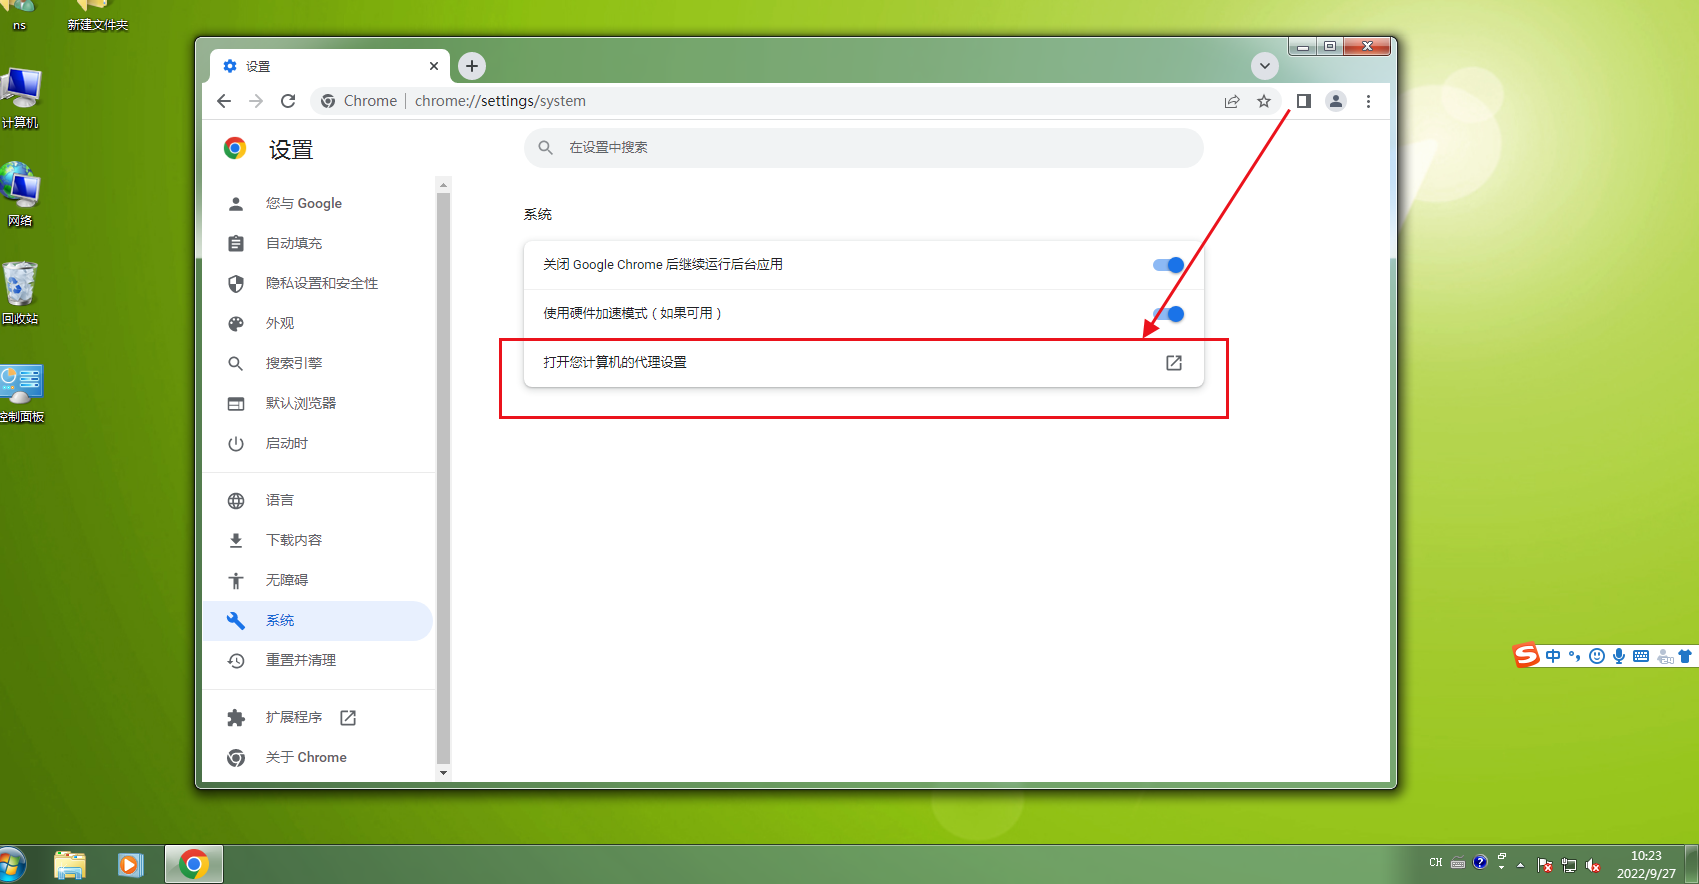Click Sogou microphone voice input icon
This screenshot has height=884, width=1699.
pyautogui.click(x=1619, y=656)
